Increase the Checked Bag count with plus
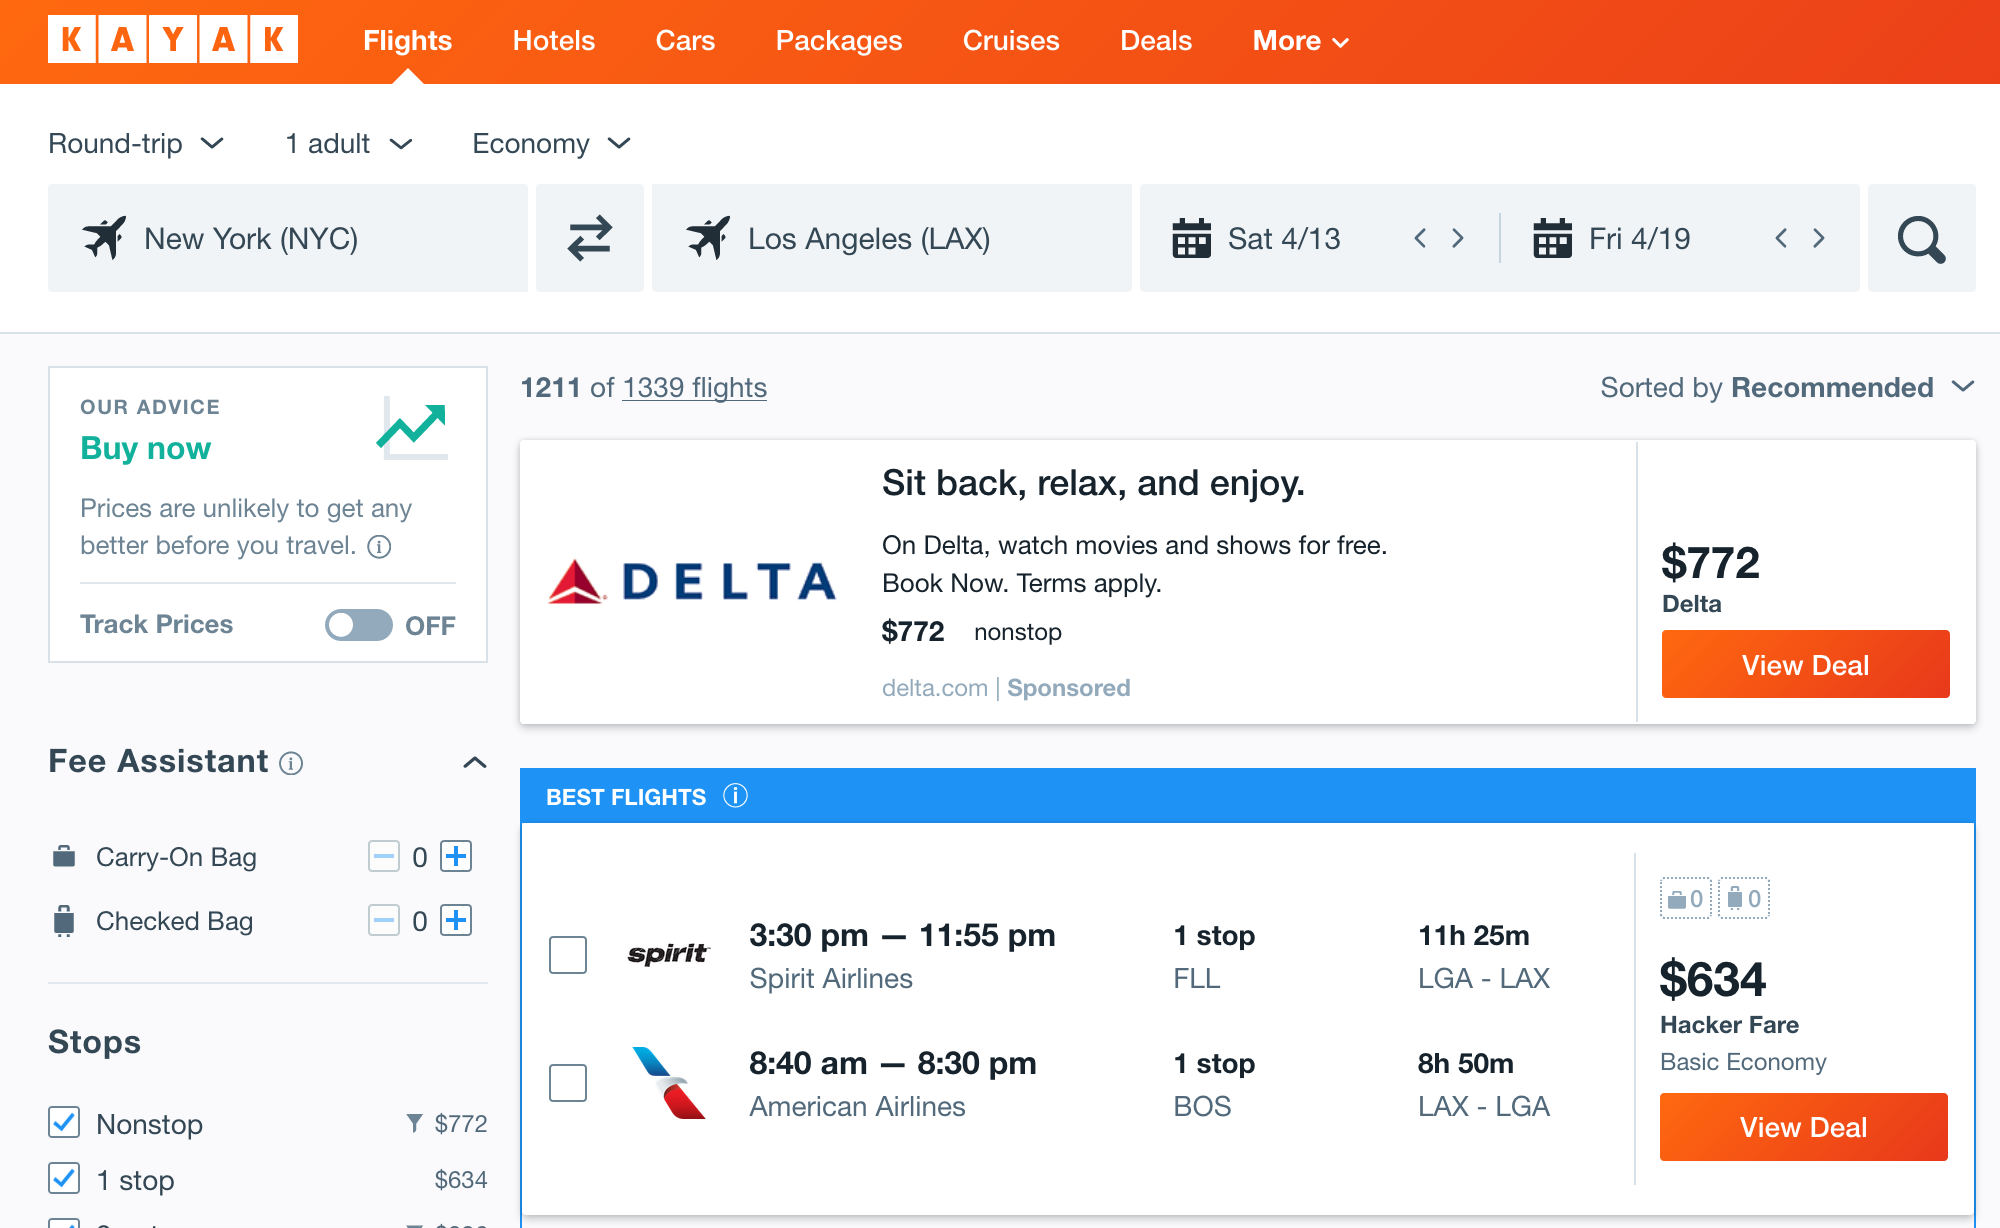 [456, 920]
